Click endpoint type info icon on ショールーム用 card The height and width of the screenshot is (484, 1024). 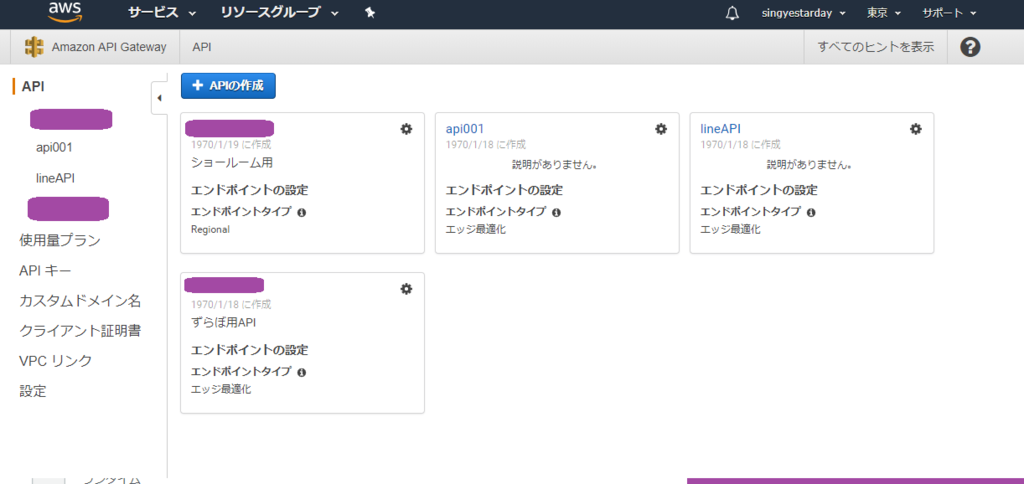[301, 213]
